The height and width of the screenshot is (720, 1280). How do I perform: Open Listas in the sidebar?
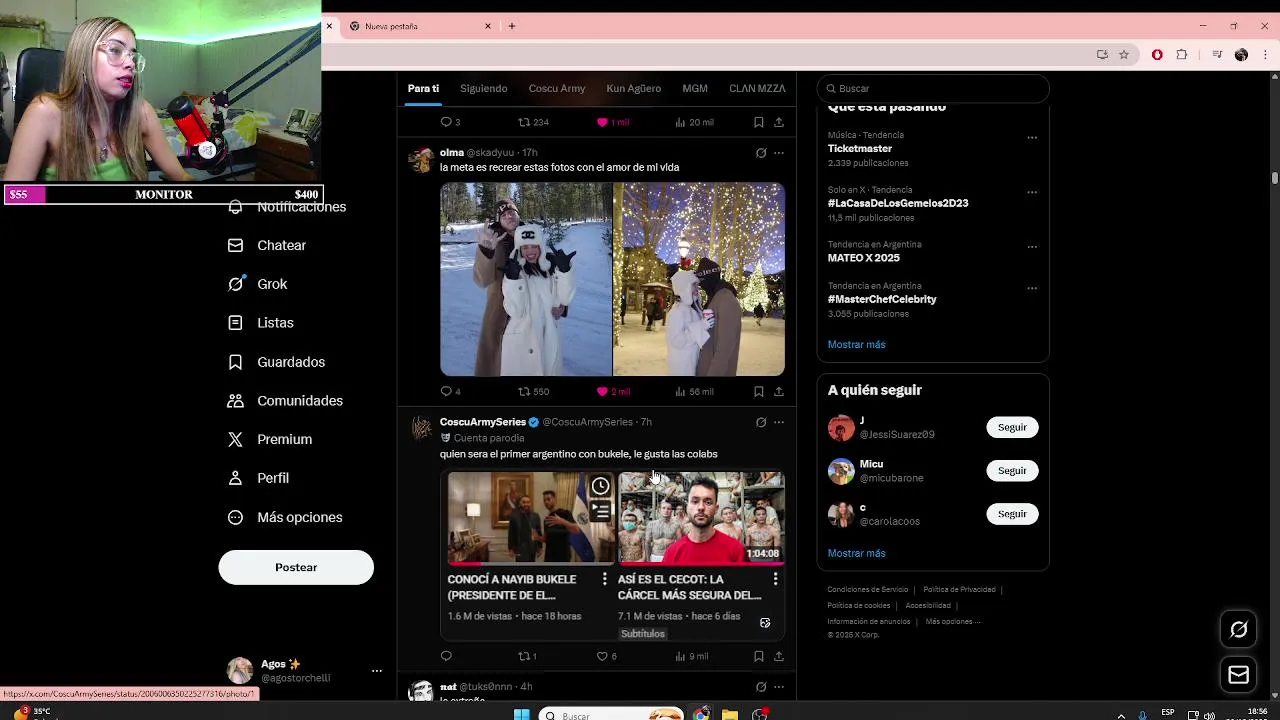260,323
